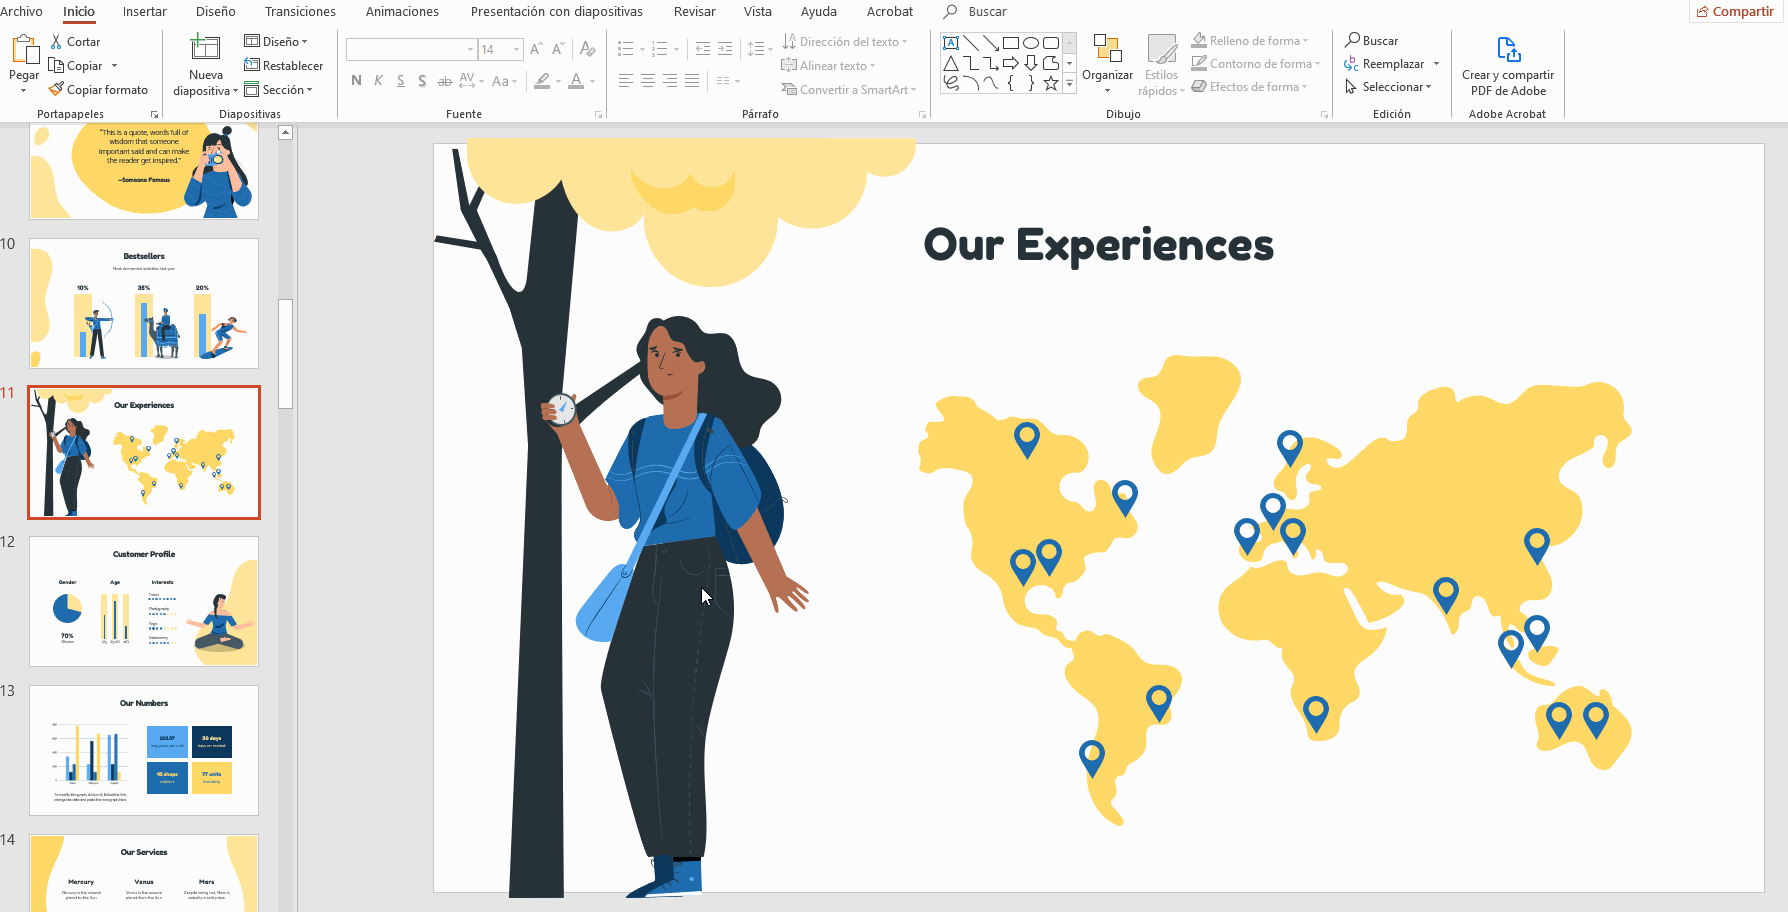This screenshot has height=912, width=1788.
Task: Switch to the Transiciones tab
Action: click(x=300, y=11)
